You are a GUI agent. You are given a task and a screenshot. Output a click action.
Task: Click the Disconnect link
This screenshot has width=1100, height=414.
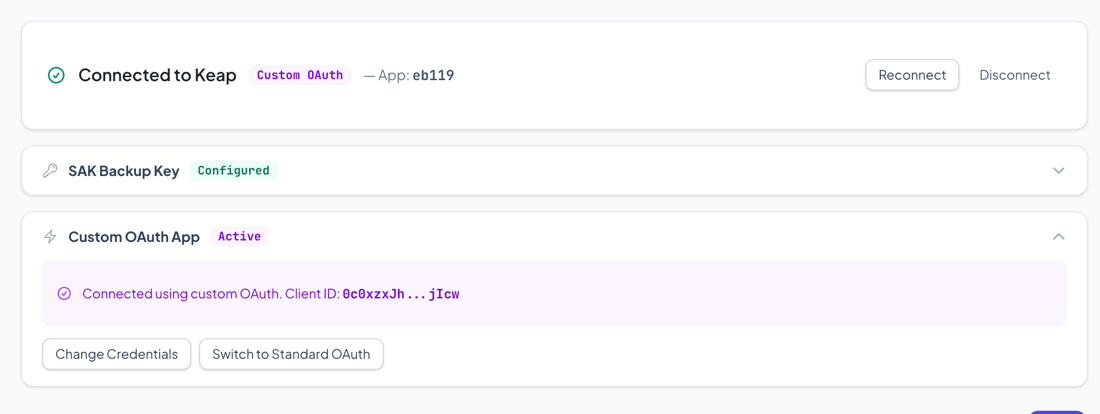point(1015,75)
